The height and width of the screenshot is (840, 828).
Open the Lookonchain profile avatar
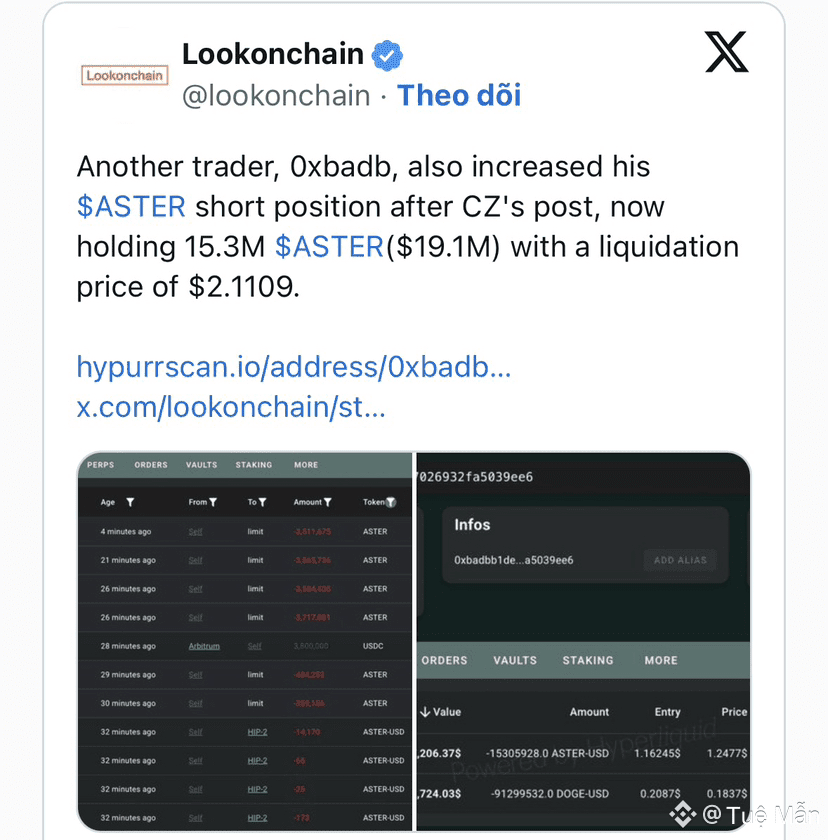124,75
